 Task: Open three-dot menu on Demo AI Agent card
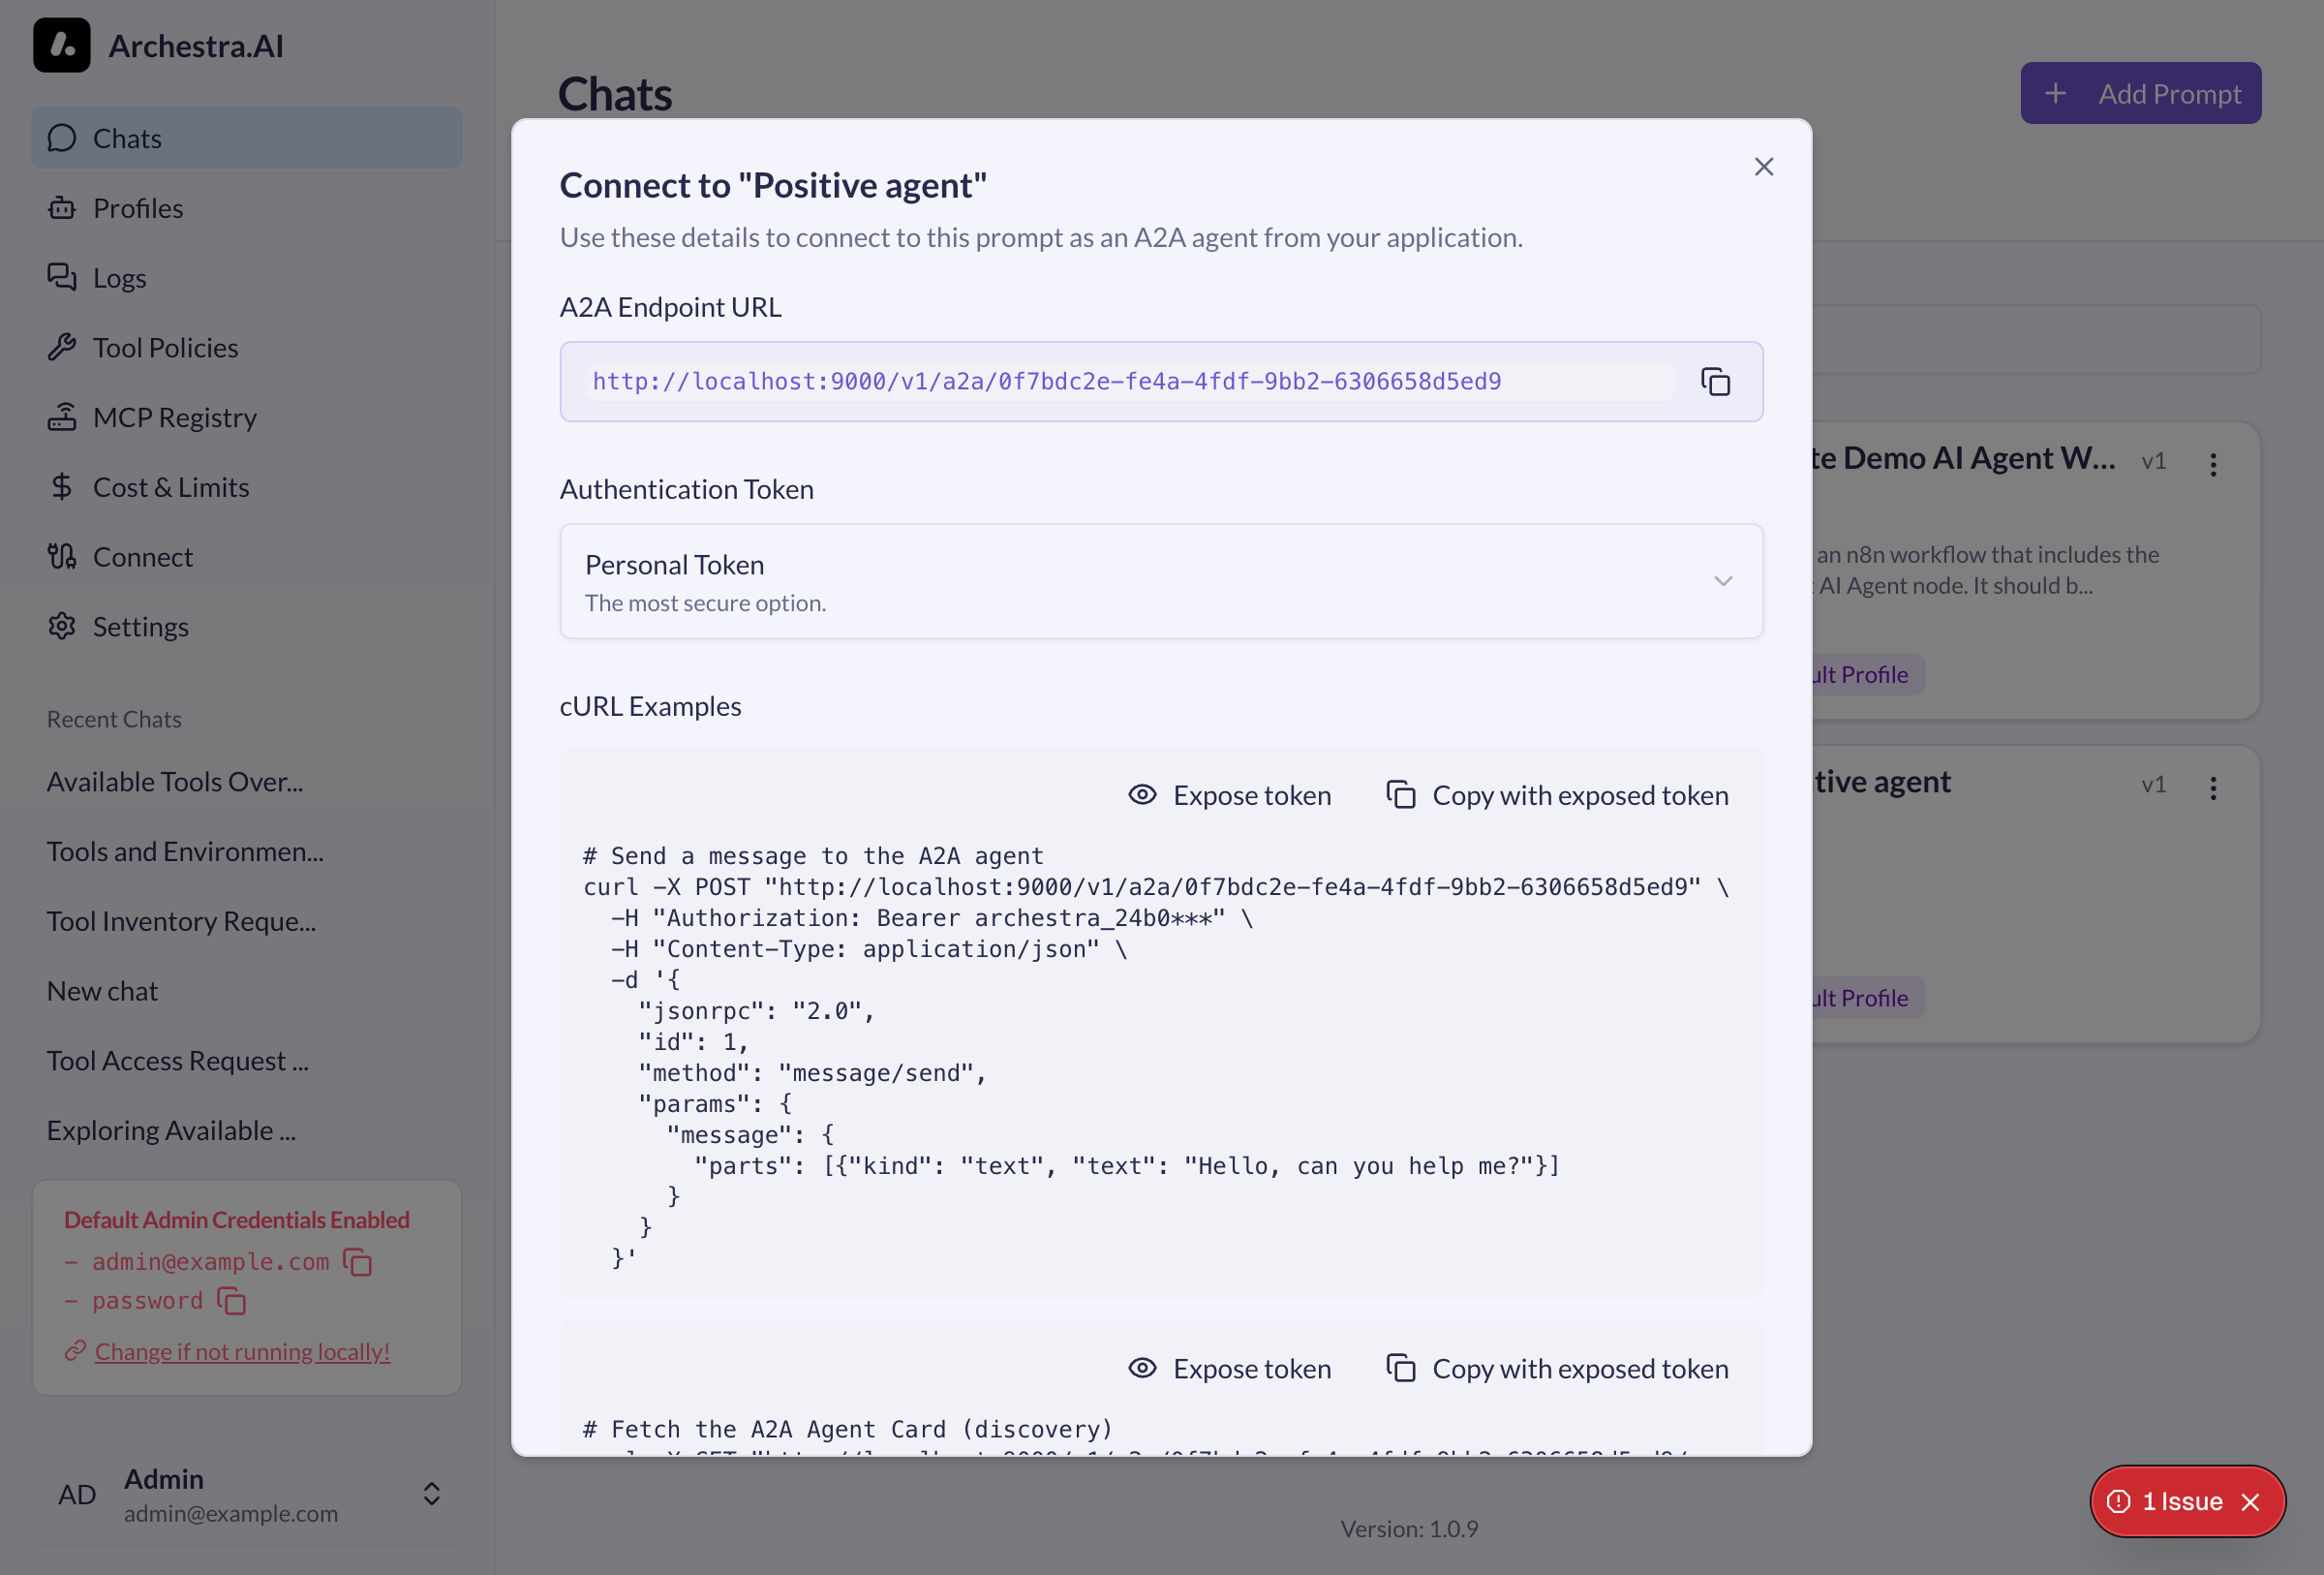(x=2213, y=464)
